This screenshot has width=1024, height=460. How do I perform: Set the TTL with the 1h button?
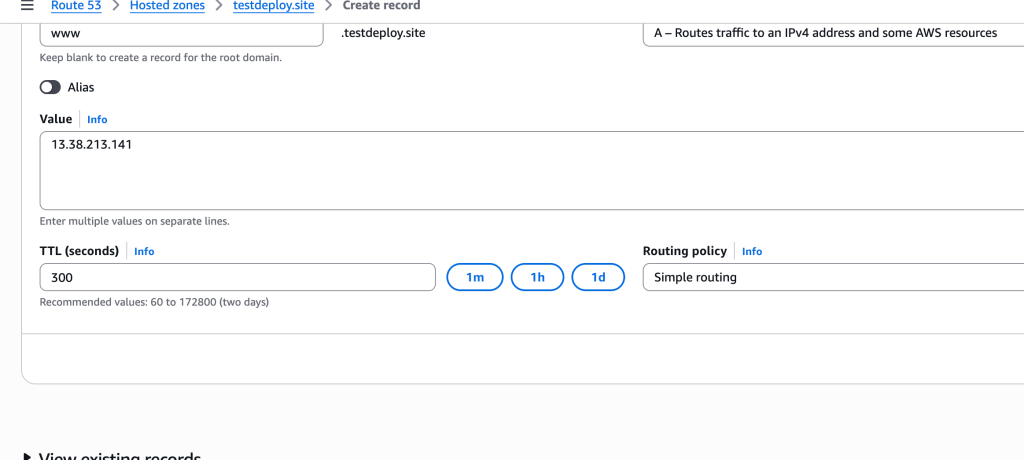[537, 277]
